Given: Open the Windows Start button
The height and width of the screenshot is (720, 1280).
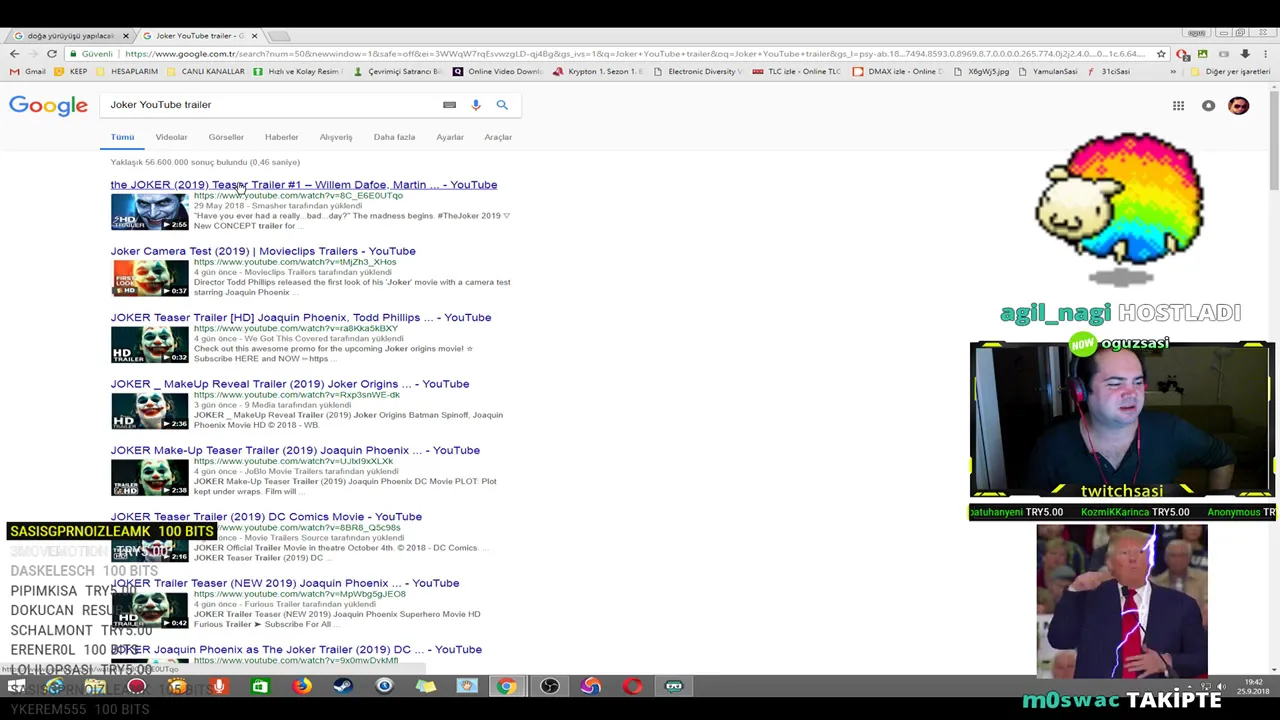Looking at the screenshot, I should click(x=16, y=686).
